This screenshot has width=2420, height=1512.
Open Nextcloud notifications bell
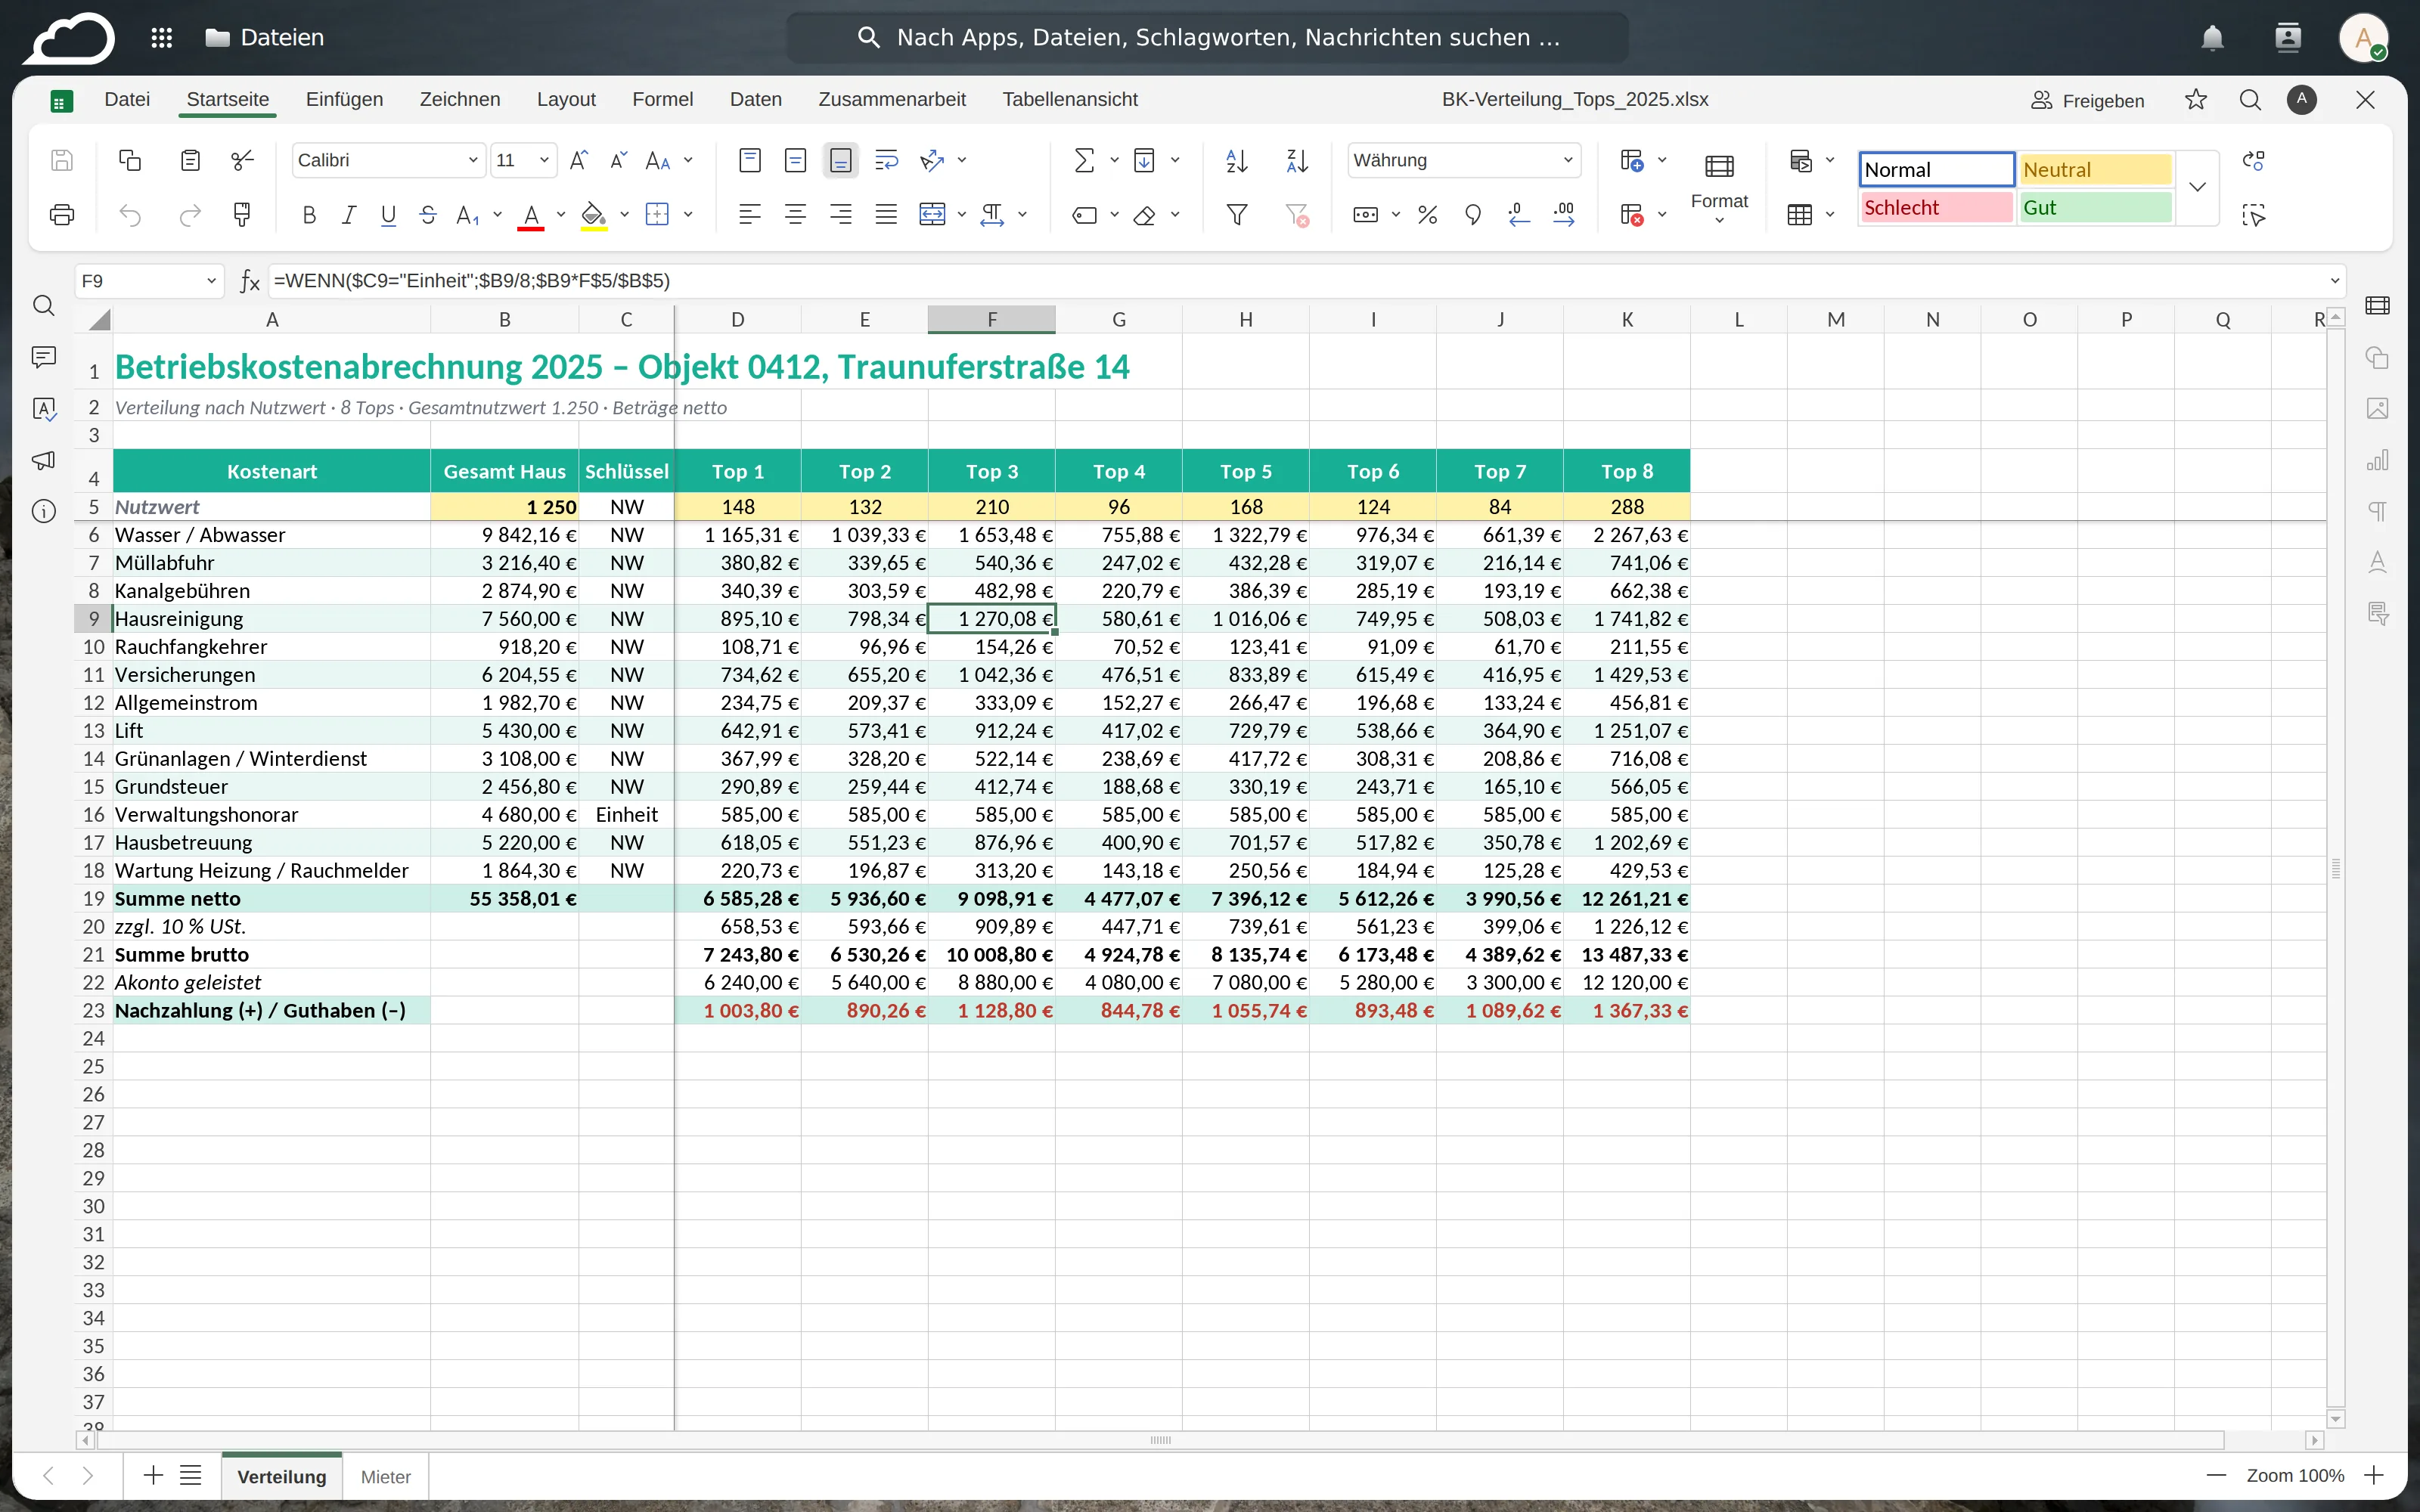pyautogui.click(x=2212, y=38)
